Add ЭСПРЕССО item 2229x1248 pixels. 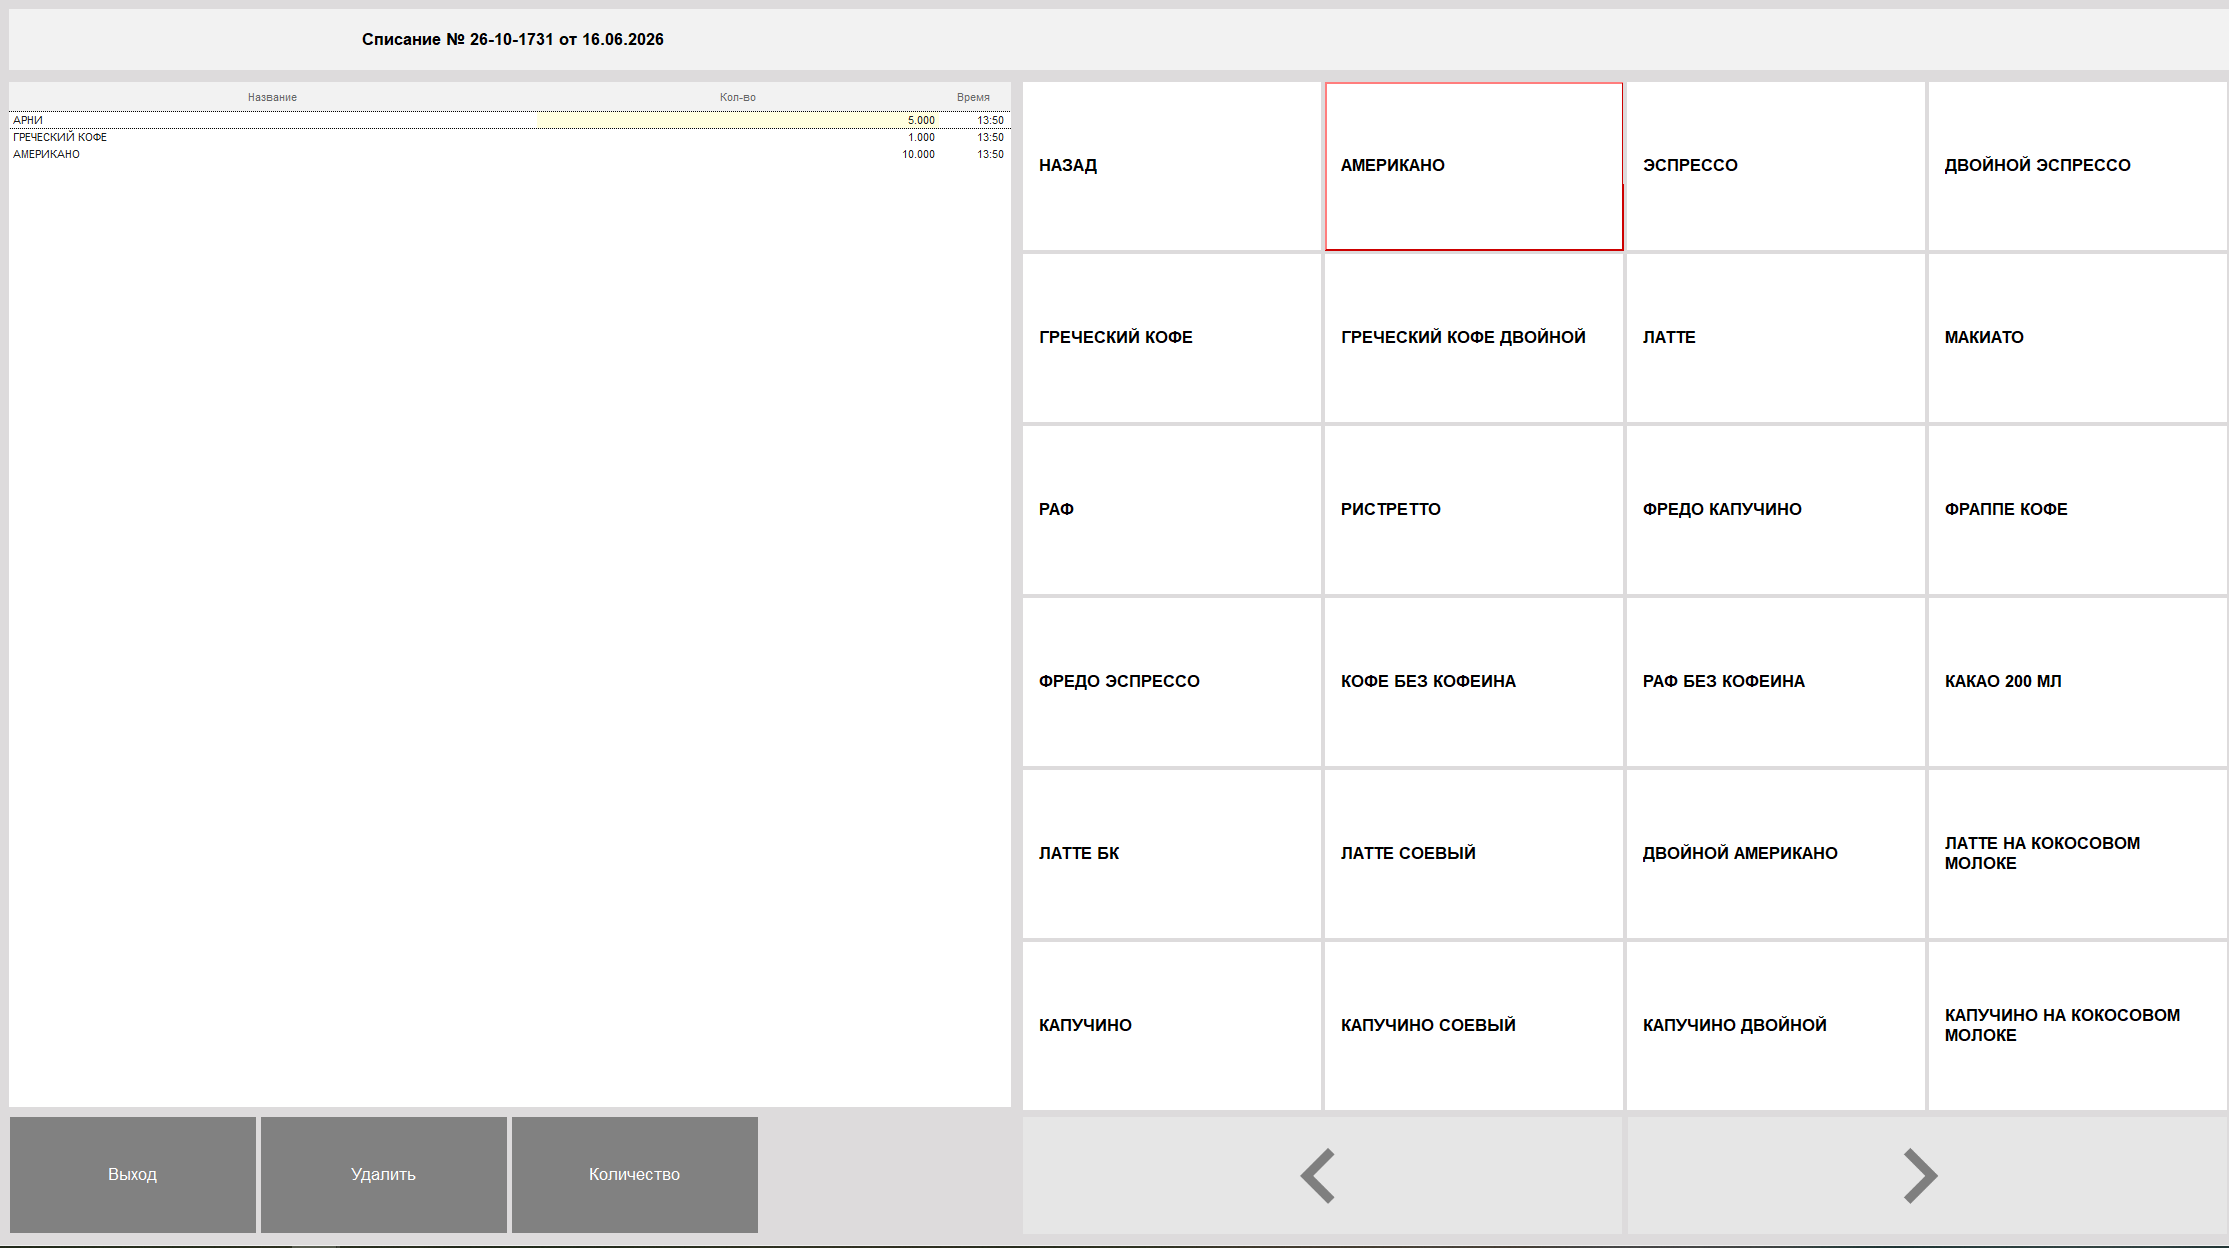[x=1775, y=166]
